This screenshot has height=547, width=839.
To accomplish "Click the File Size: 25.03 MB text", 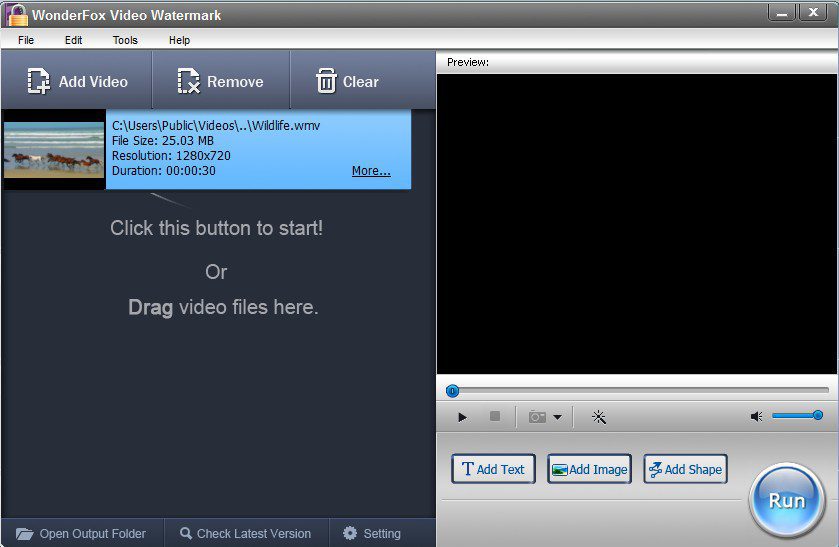I will click(x=163, y=141).
